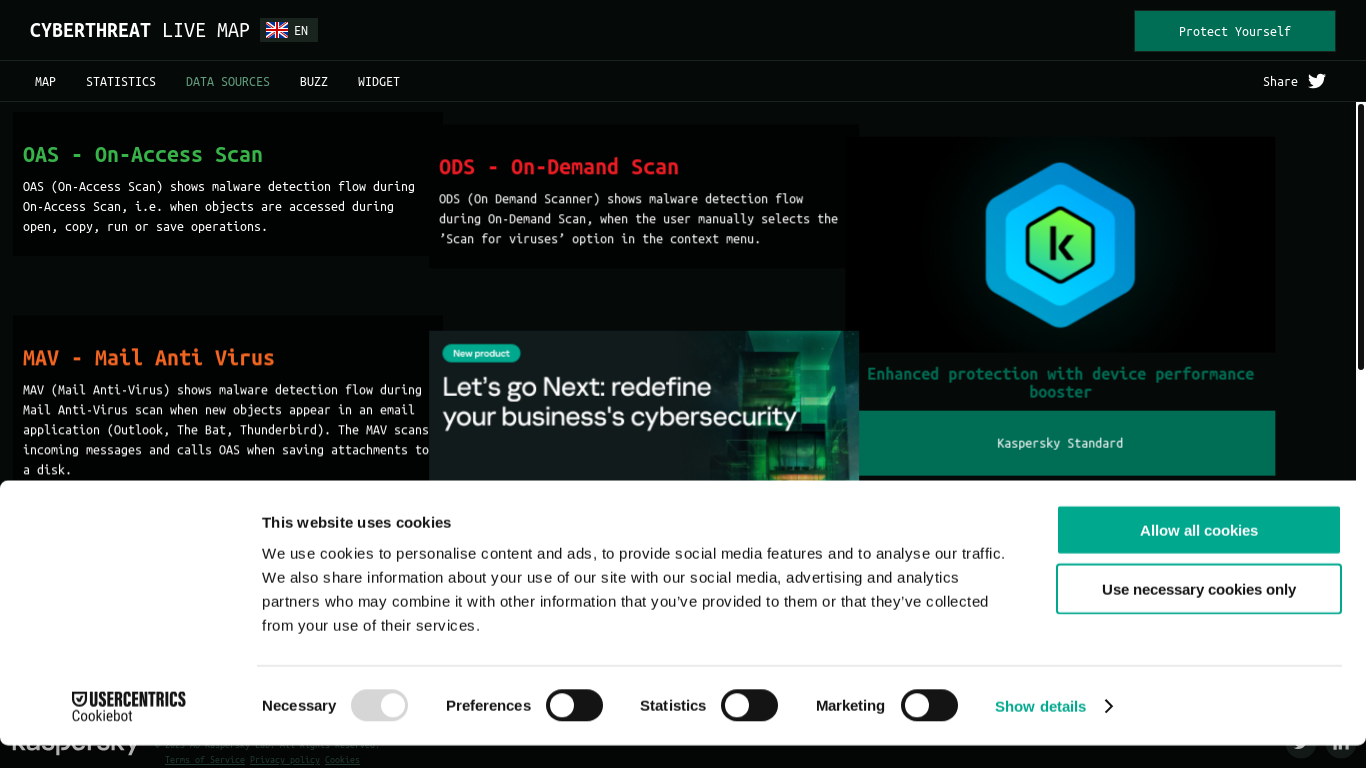Click the Kaspersky Standard button
The width and height of the screenshot is (1366, 768).
pyautogui.click(x=1060, y=443)
